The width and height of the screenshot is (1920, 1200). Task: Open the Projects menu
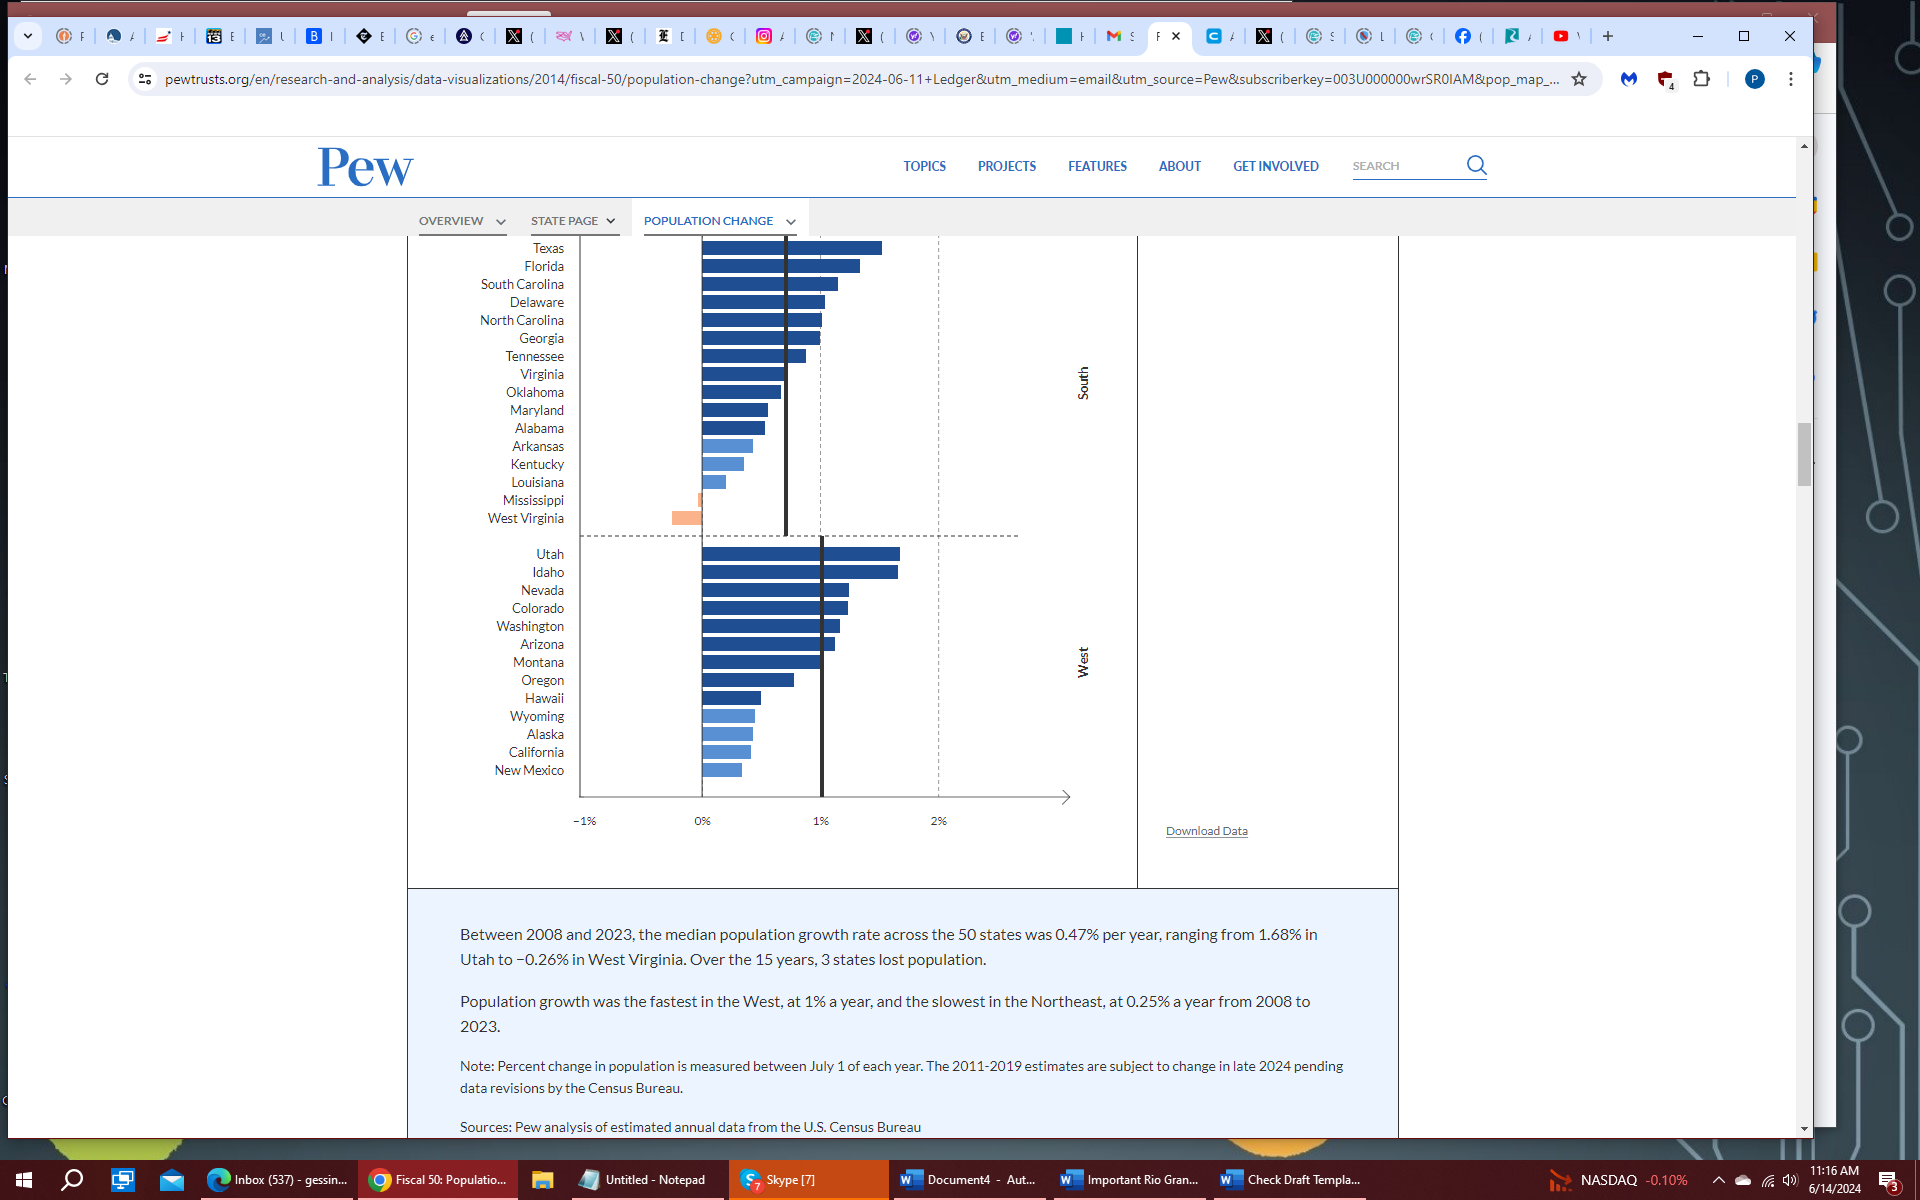coord(1006,166)
